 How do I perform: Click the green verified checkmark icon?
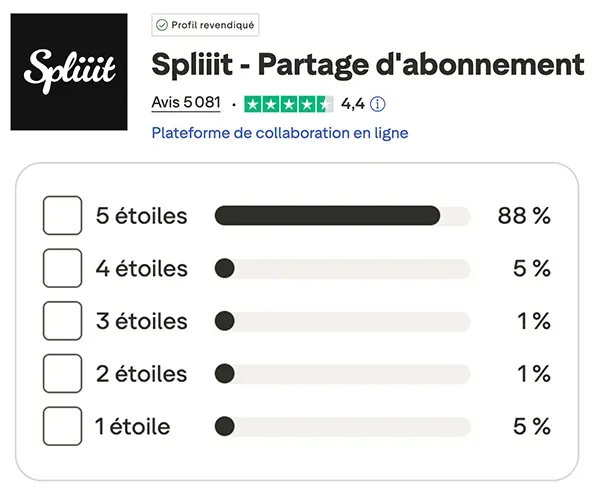pos(162,24)
